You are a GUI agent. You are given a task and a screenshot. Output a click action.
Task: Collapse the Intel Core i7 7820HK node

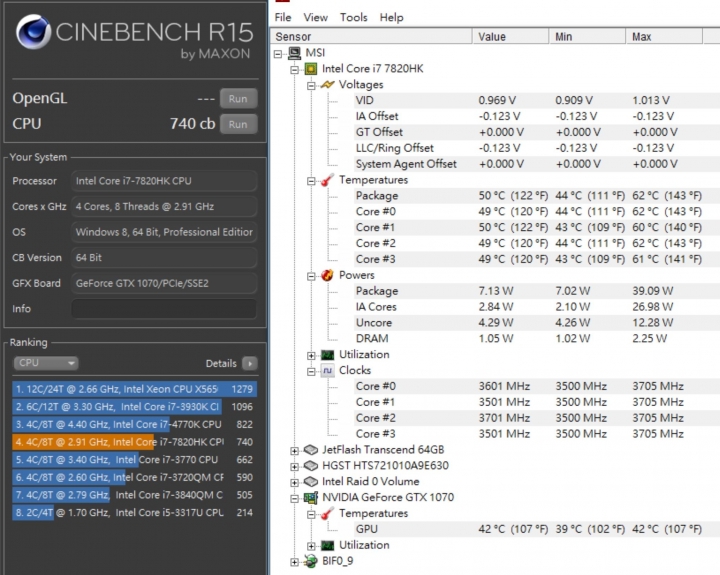294,70
